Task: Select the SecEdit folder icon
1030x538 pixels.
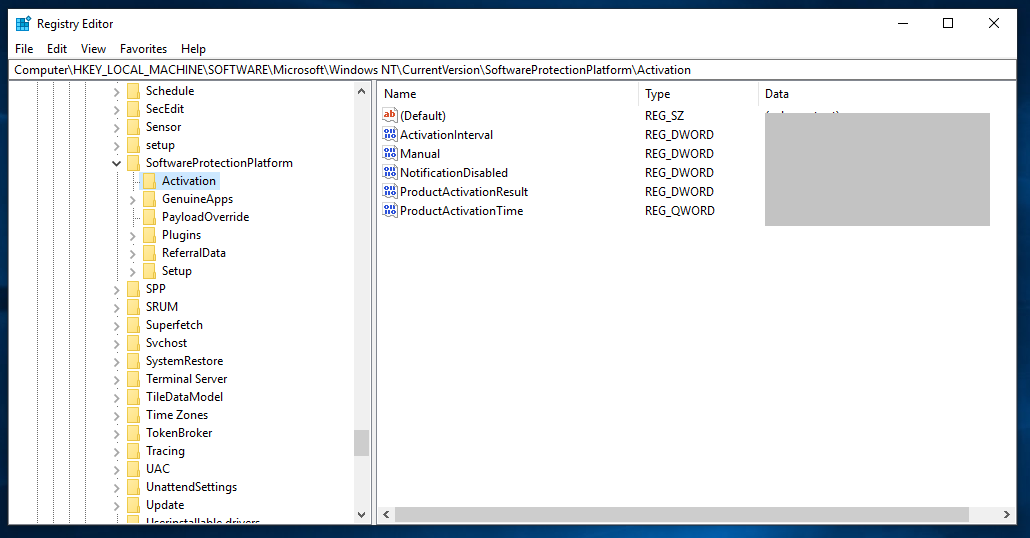Action: click(x=133, y=108)
